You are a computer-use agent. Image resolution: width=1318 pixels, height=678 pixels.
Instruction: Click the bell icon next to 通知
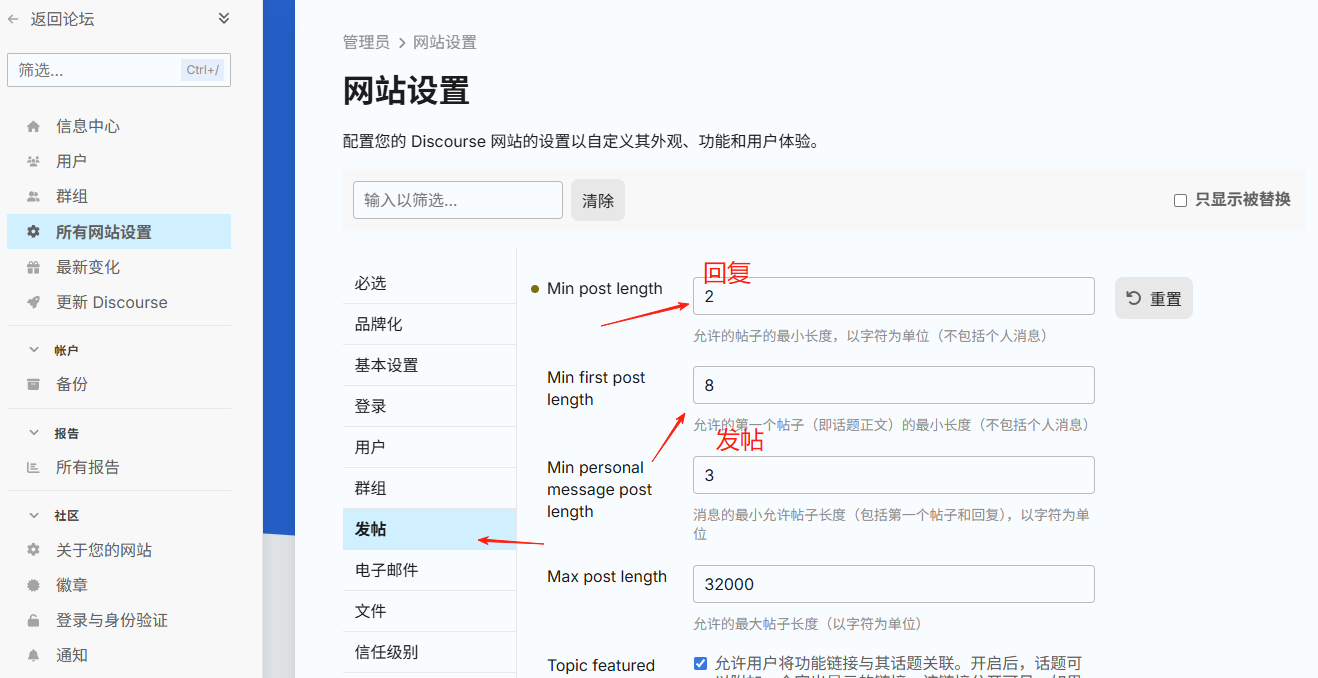(x=34, y=656)
